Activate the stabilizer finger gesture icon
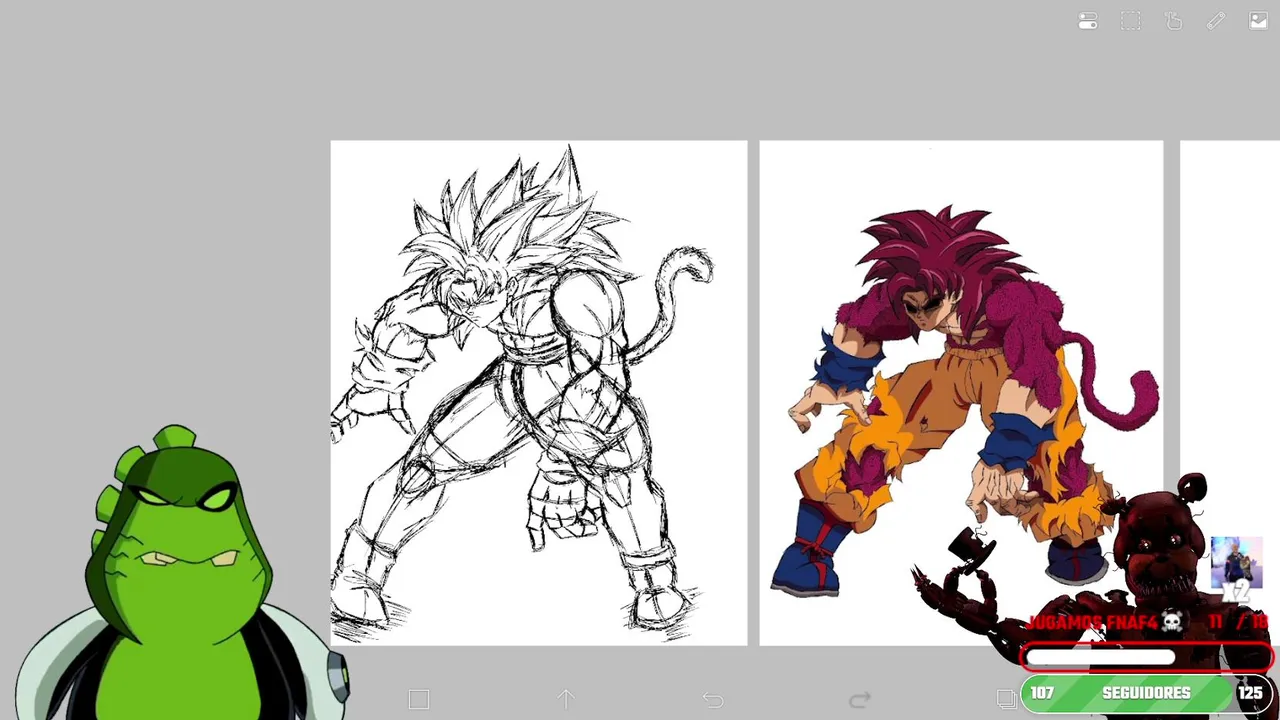Viewport: 1280px width, 720px height. tap(1173, 21)
